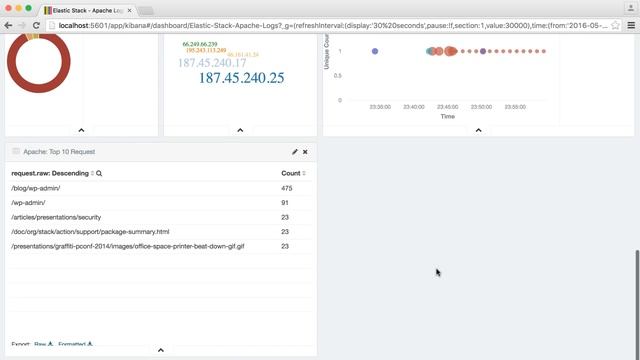640x360 pixels.
Task: Select the green 66.249.66.239 tag
Action: pyautogui.click(x=200, y=44)
